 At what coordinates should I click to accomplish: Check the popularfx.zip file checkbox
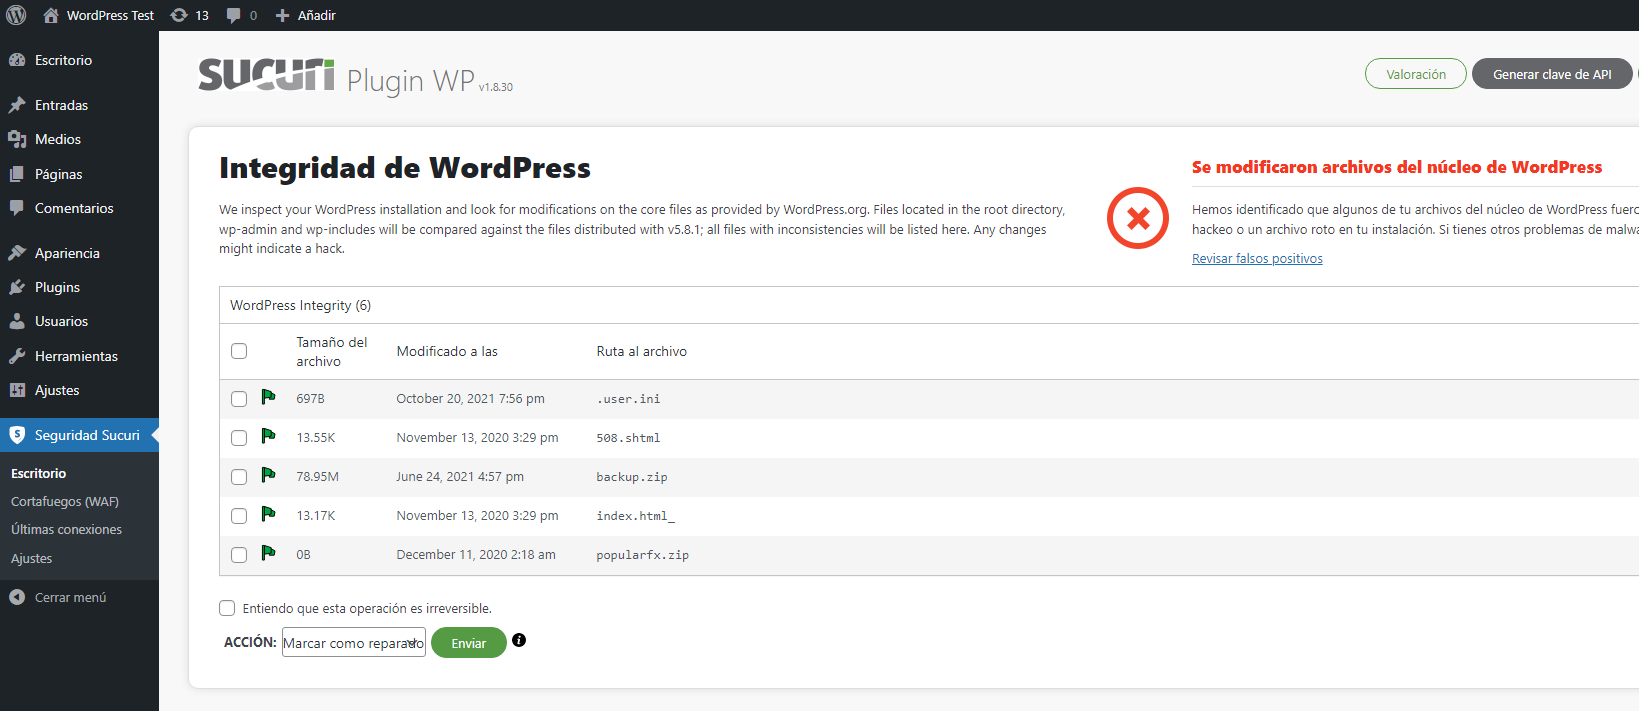click(239, 555)
